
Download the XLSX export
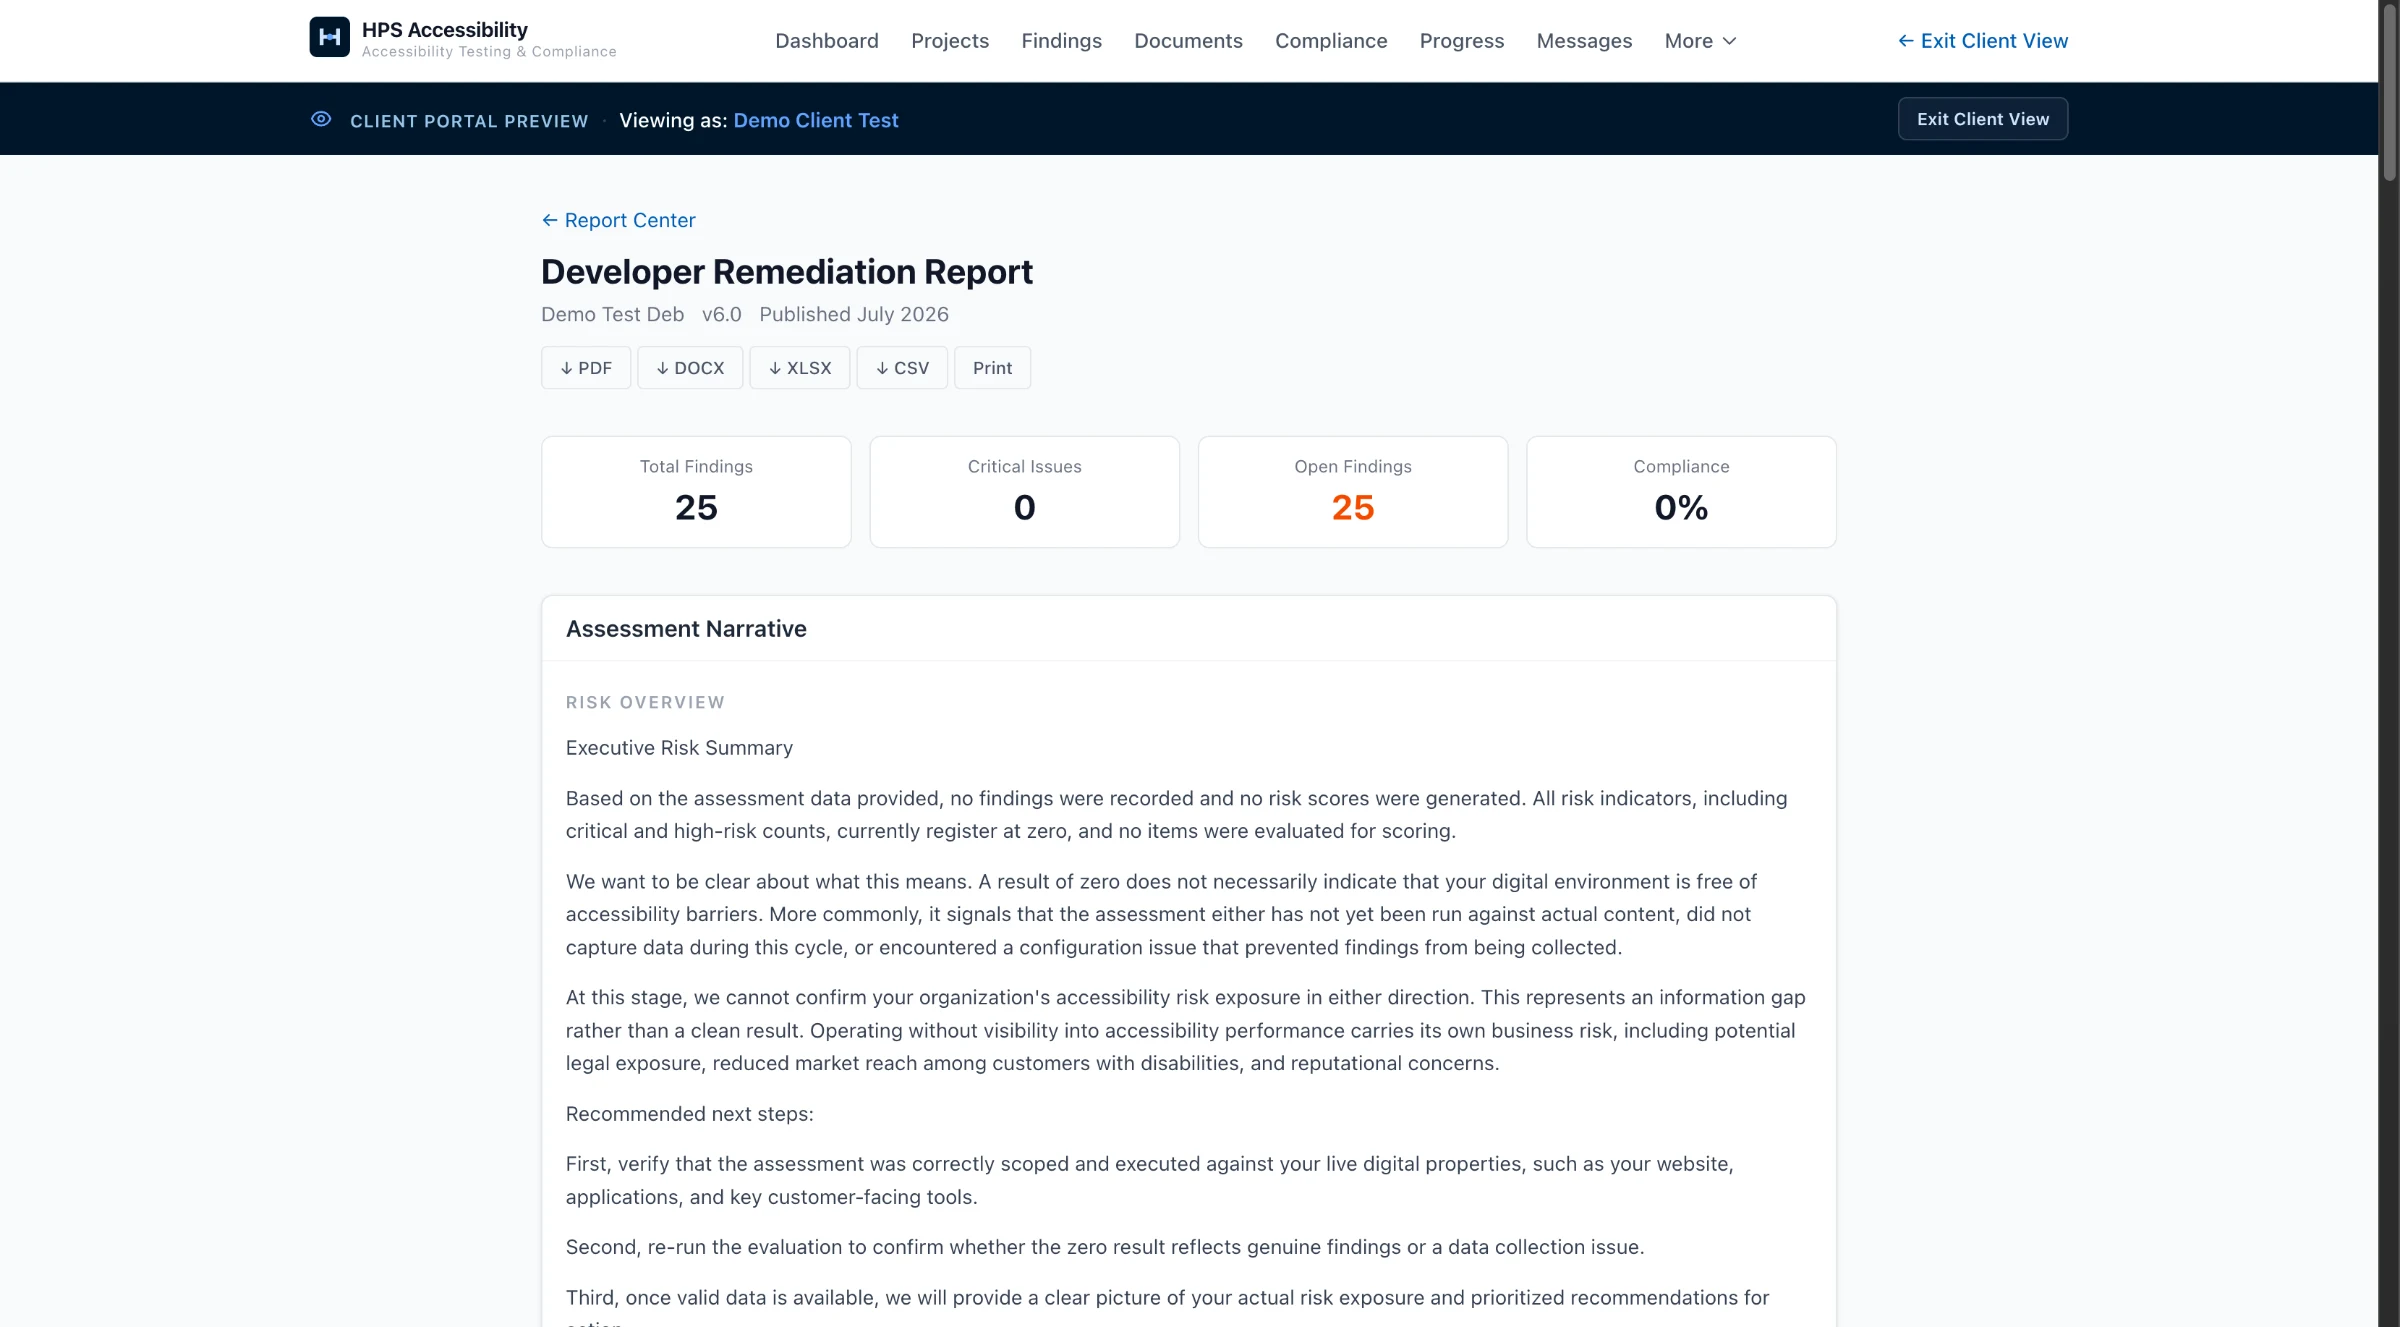(800, 368)
